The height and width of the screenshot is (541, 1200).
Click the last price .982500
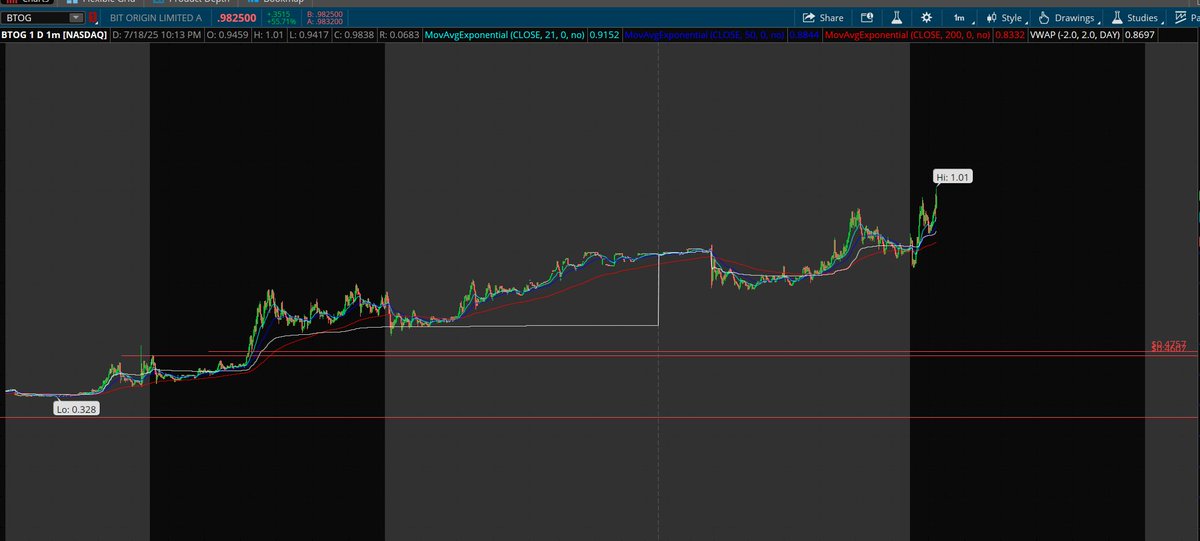coord(237,18)
